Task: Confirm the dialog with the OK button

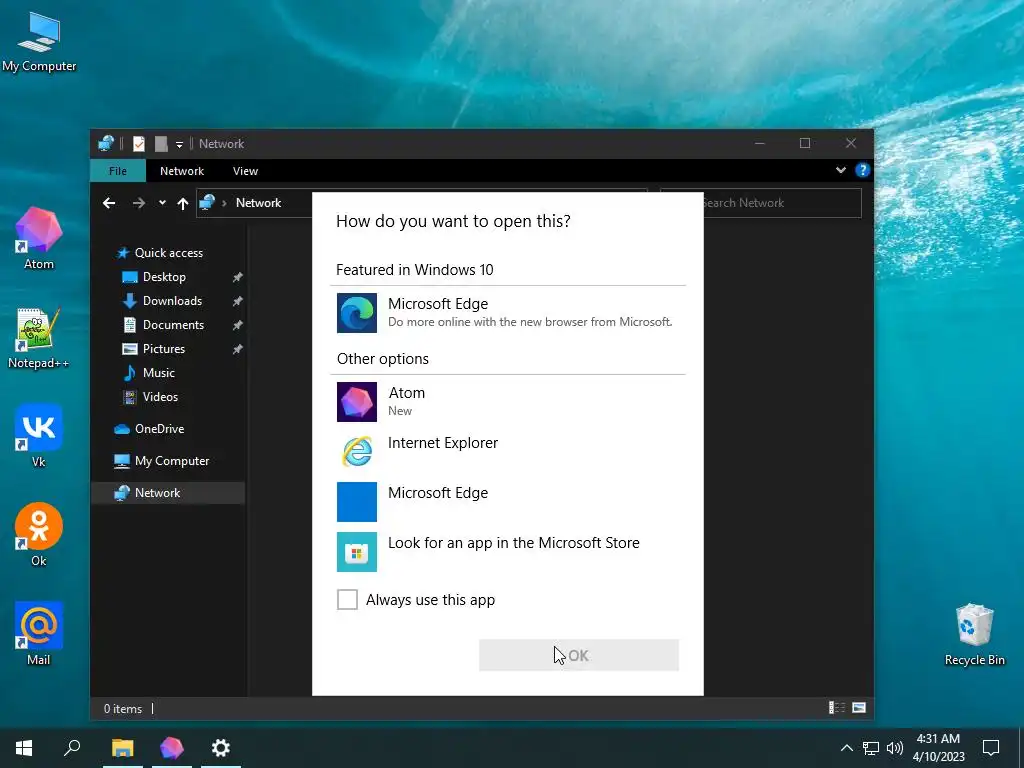Action: pyautogui.click(x=579, y=655)
